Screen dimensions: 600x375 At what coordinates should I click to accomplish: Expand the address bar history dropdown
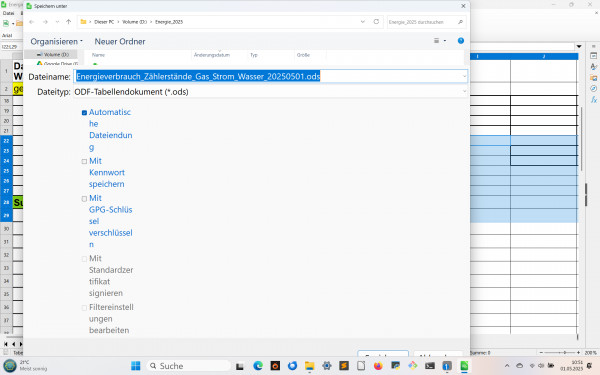coord(362,22)
